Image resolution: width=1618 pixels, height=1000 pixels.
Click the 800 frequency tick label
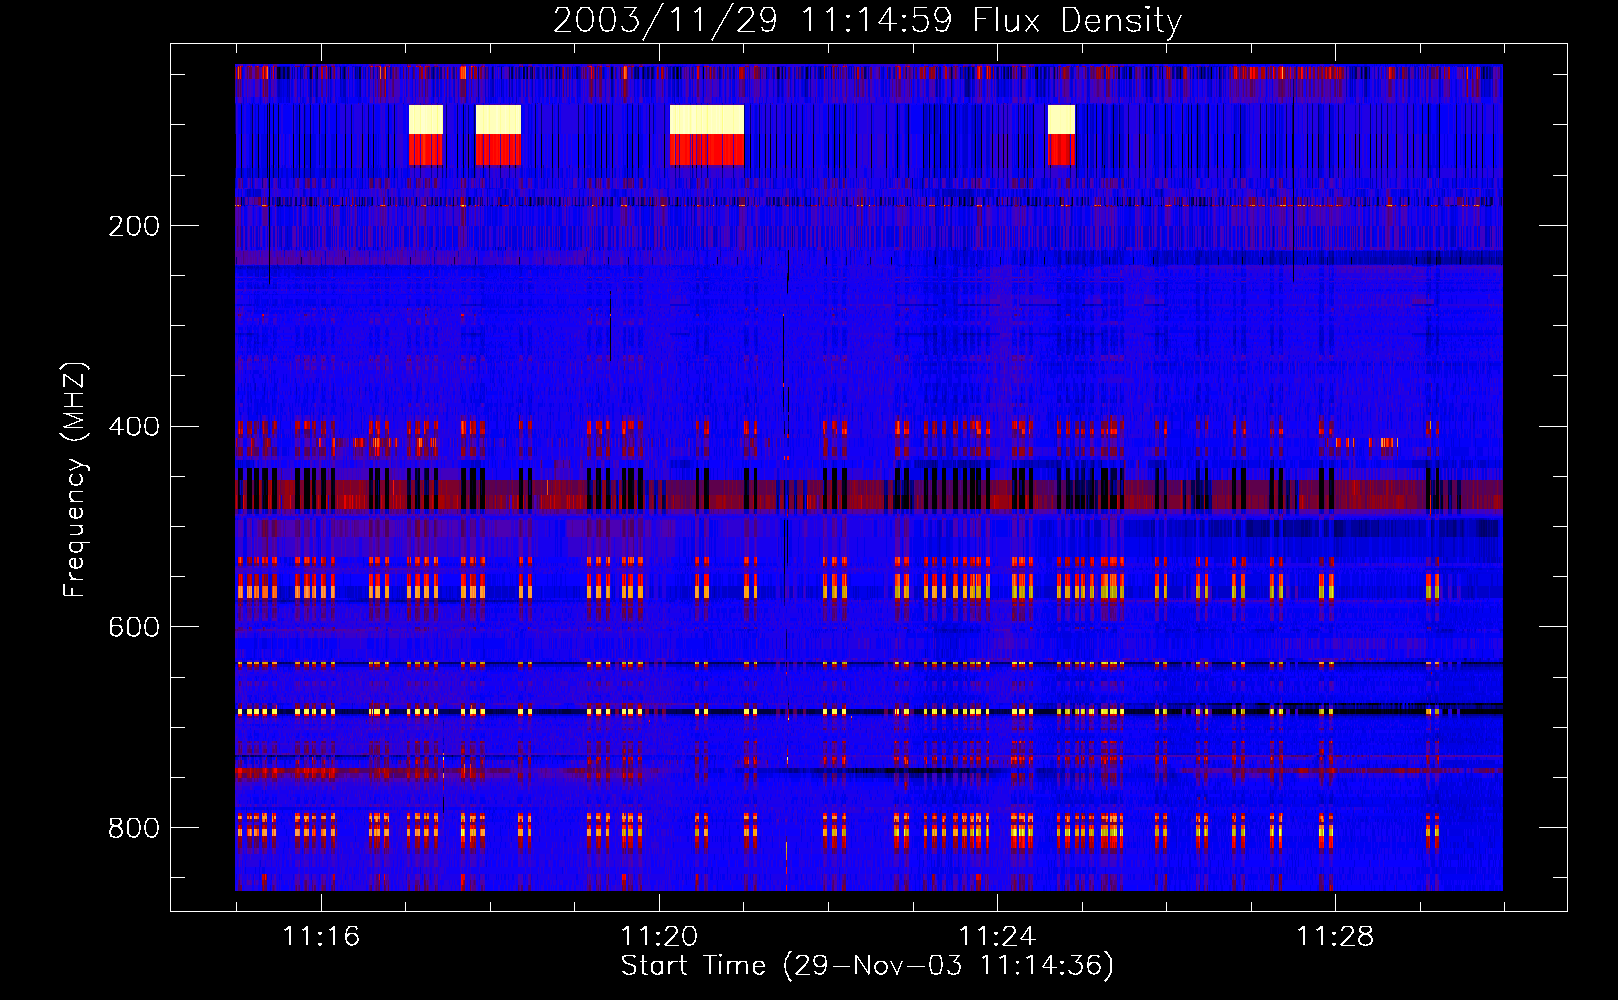click(134, 828)
